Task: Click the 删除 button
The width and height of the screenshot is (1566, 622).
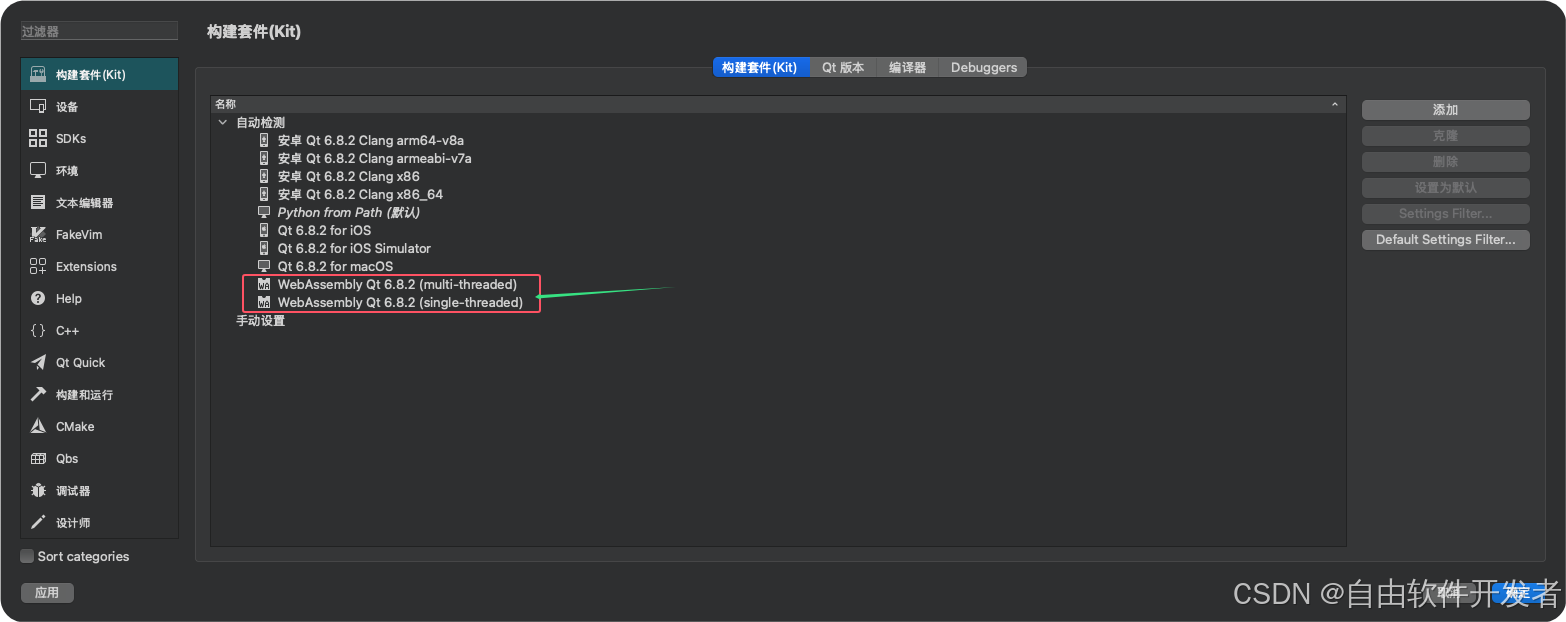Action: tap(1445, 162)
